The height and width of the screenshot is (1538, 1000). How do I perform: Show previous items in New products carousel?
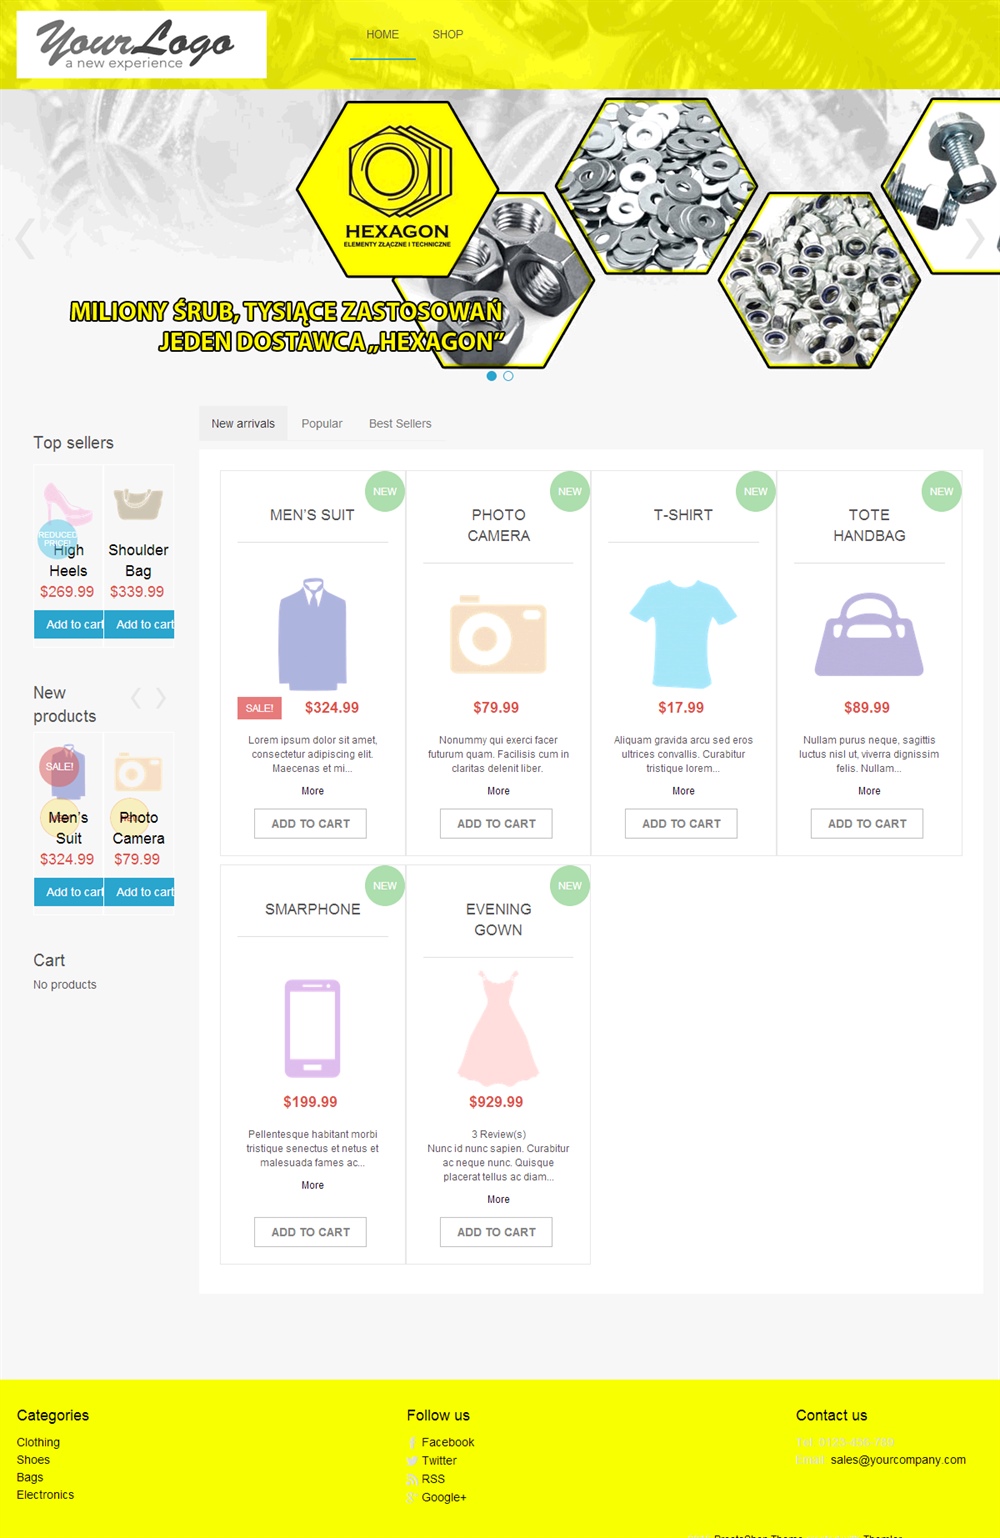click(x=136, y=698)
